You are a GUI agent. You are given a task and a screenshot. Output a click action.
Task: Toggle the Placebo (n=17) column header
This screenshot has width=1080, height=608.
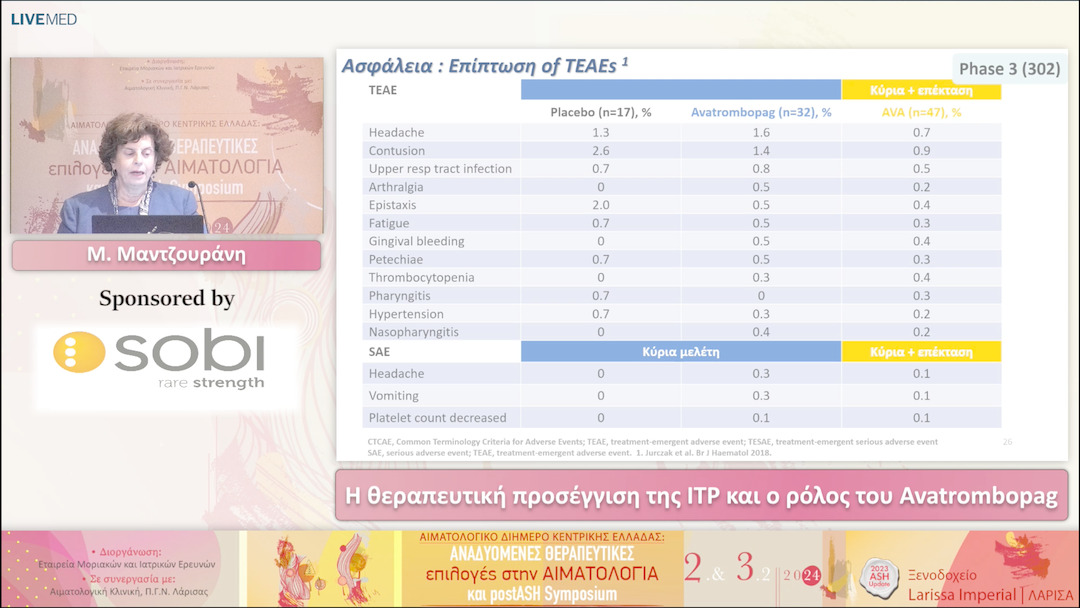[601, 111]
